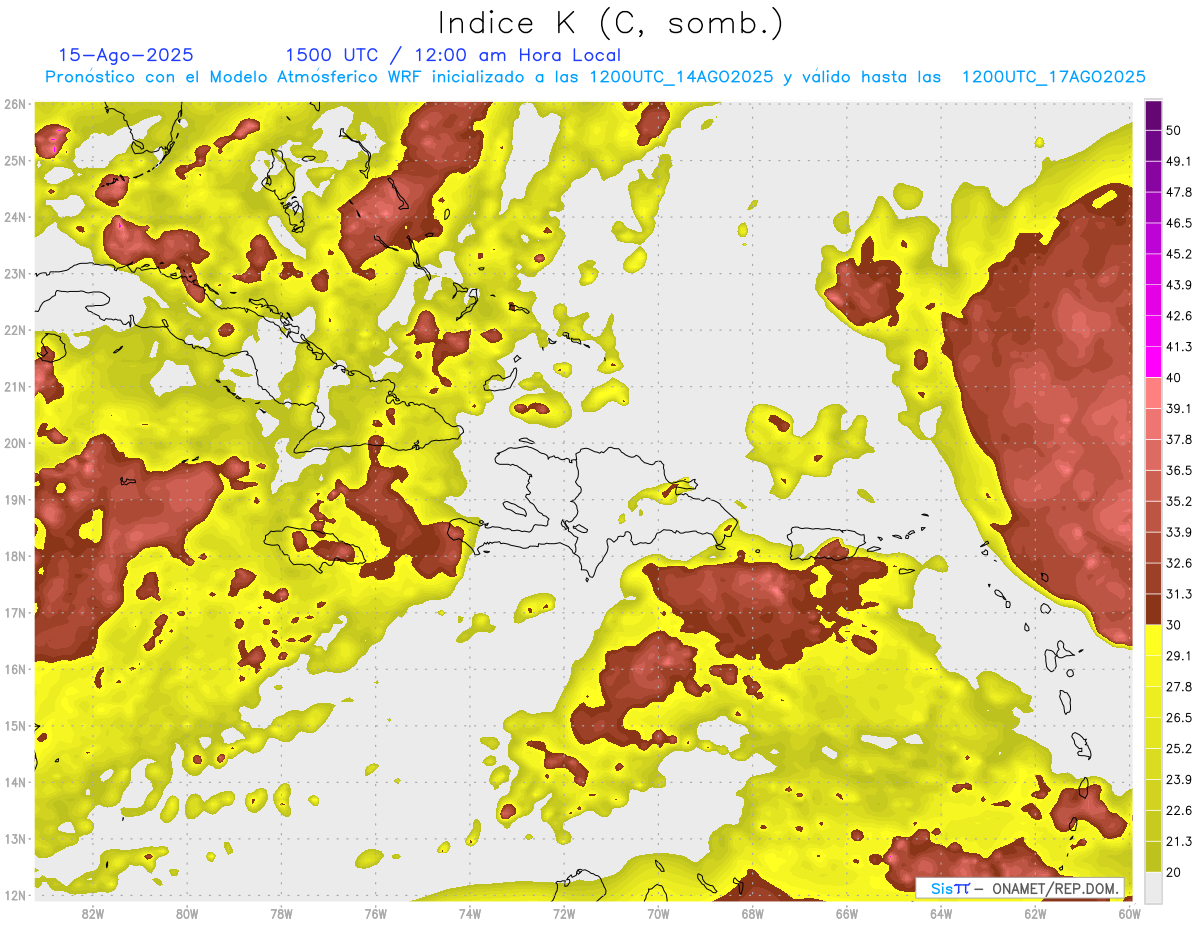Click the colorbar value 43.9
1200x927 pixels.
click(x=1179, y=285)
